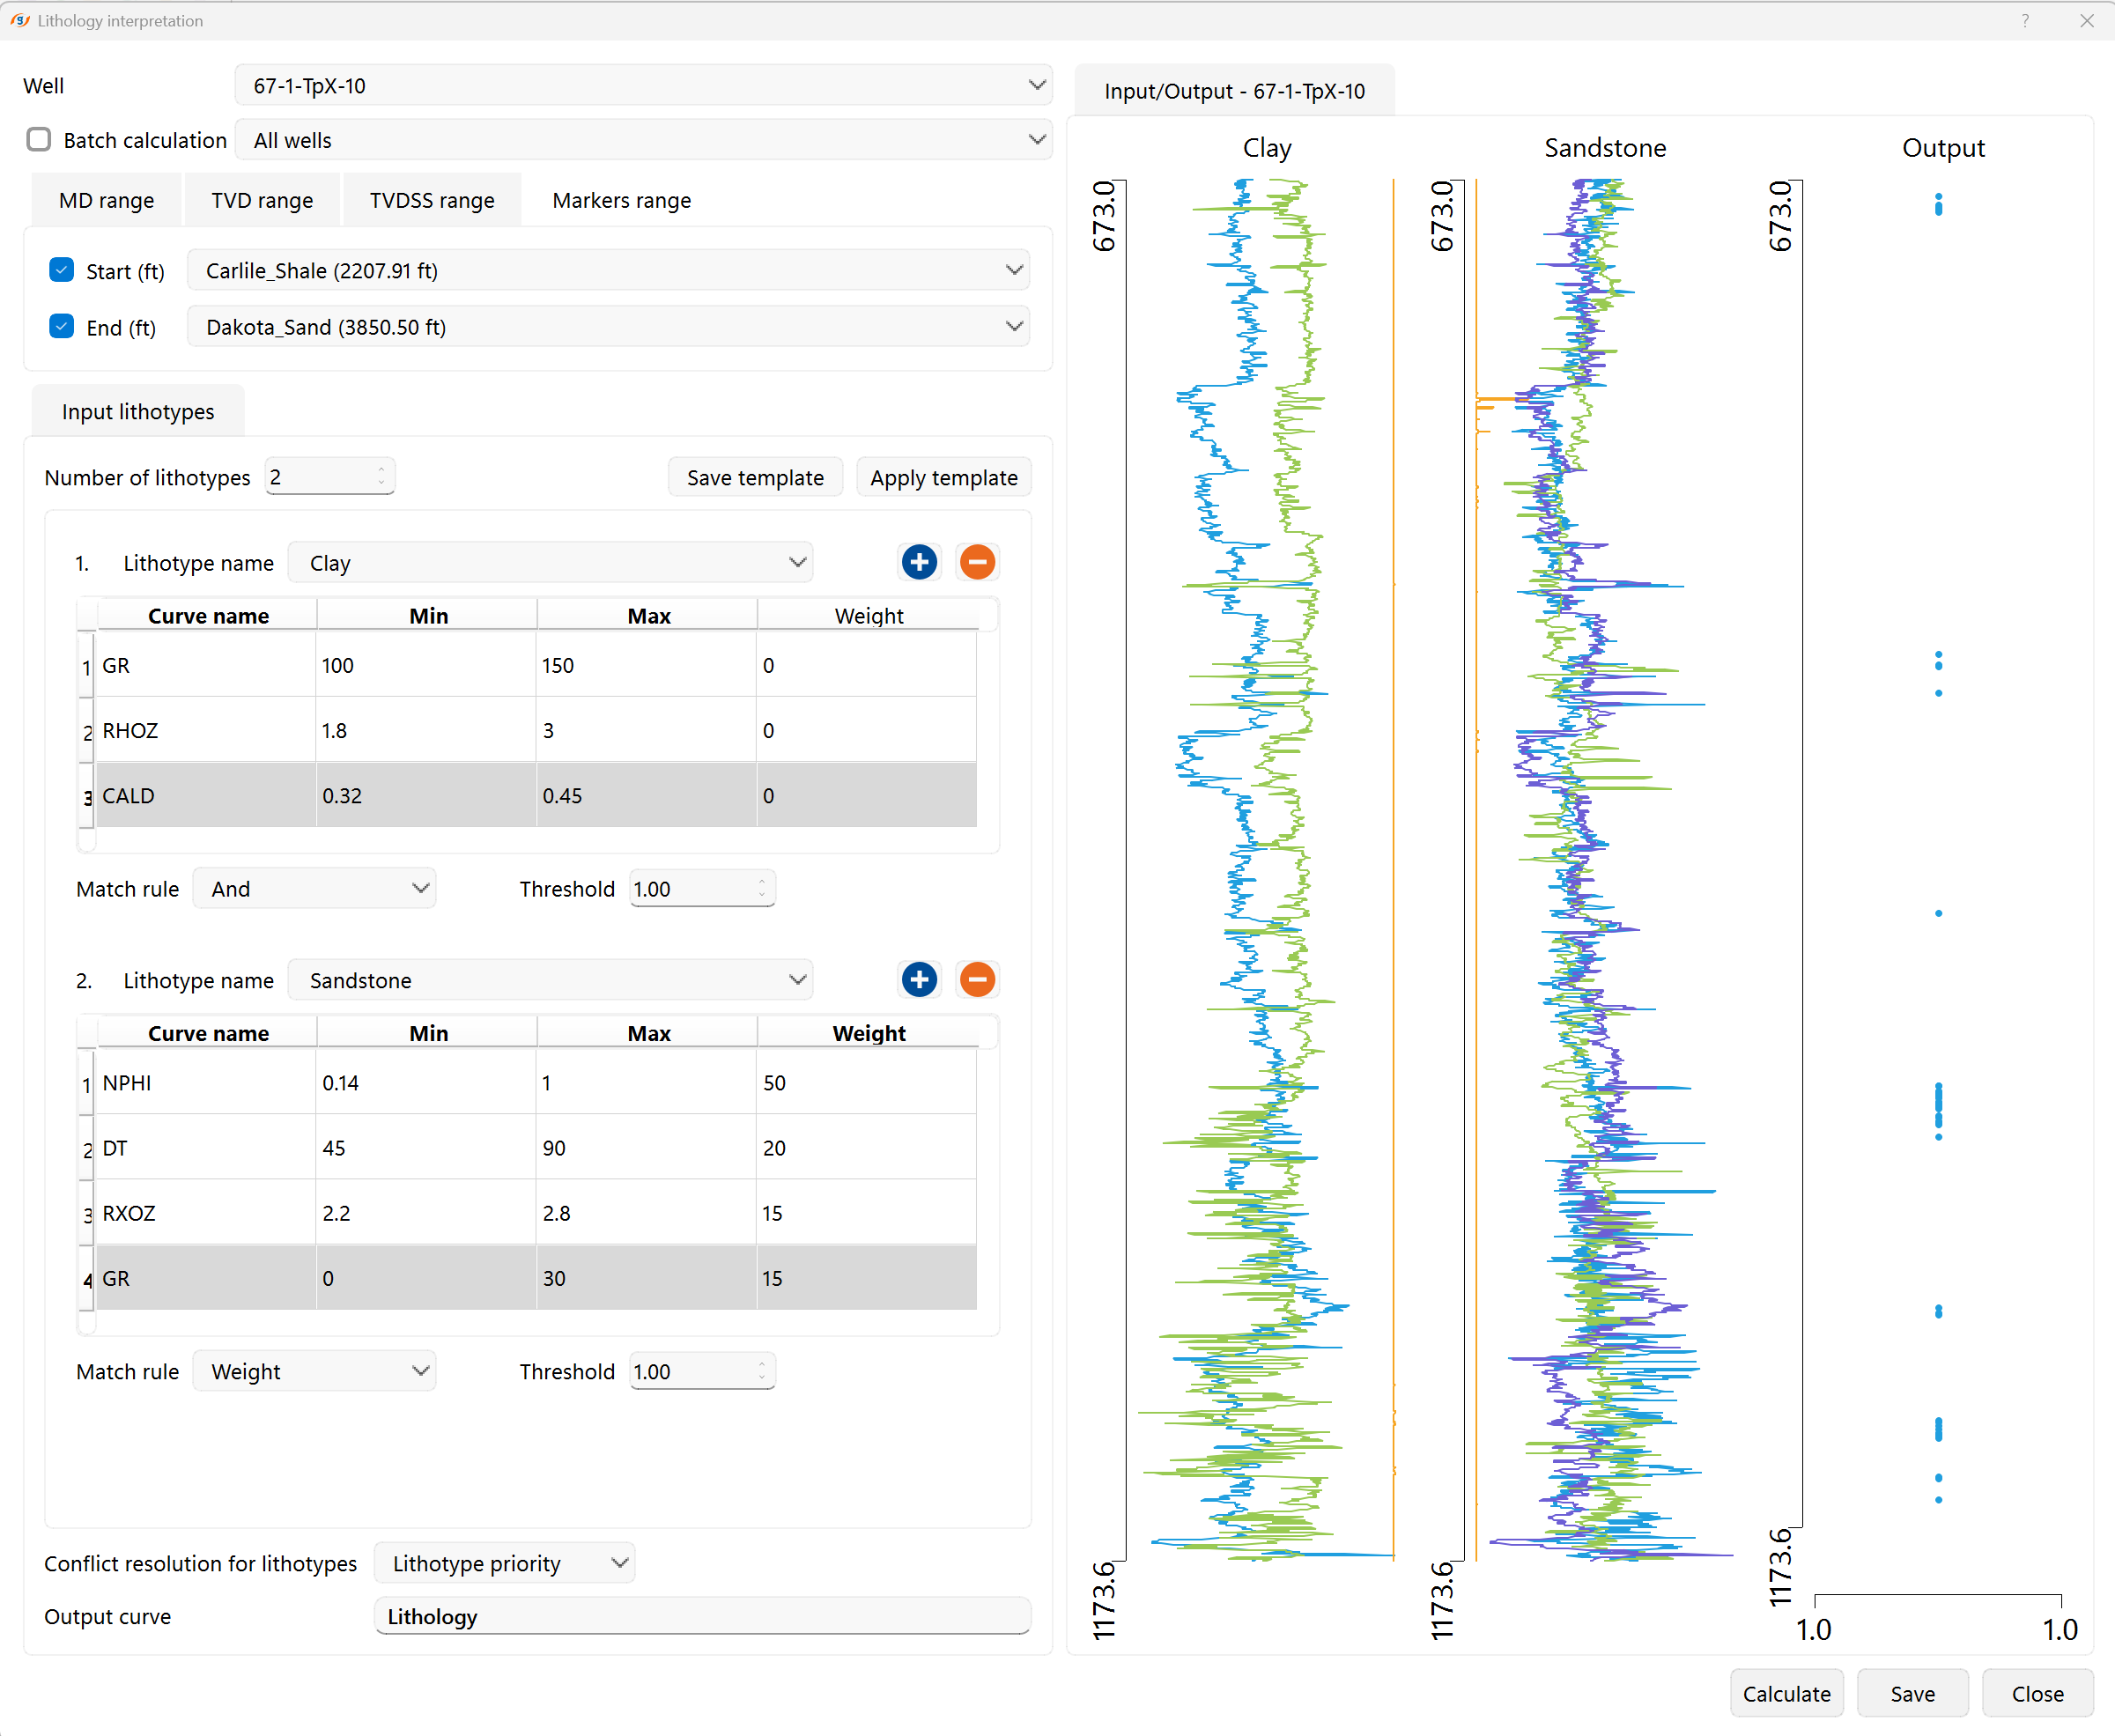Expand the Clay lithotype name dropdown
This screenshot has width=2115, height=1736.
click(x=550, y=563)
